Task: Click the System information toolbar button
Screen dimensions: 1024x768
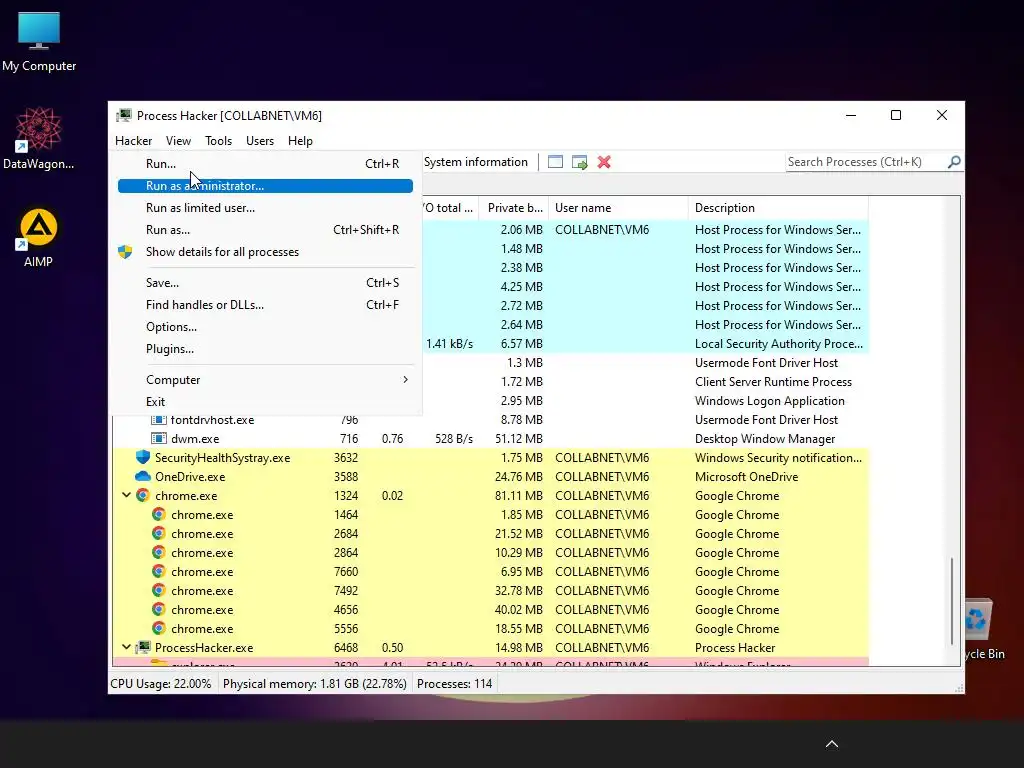Action: click(x=475, y=162)
